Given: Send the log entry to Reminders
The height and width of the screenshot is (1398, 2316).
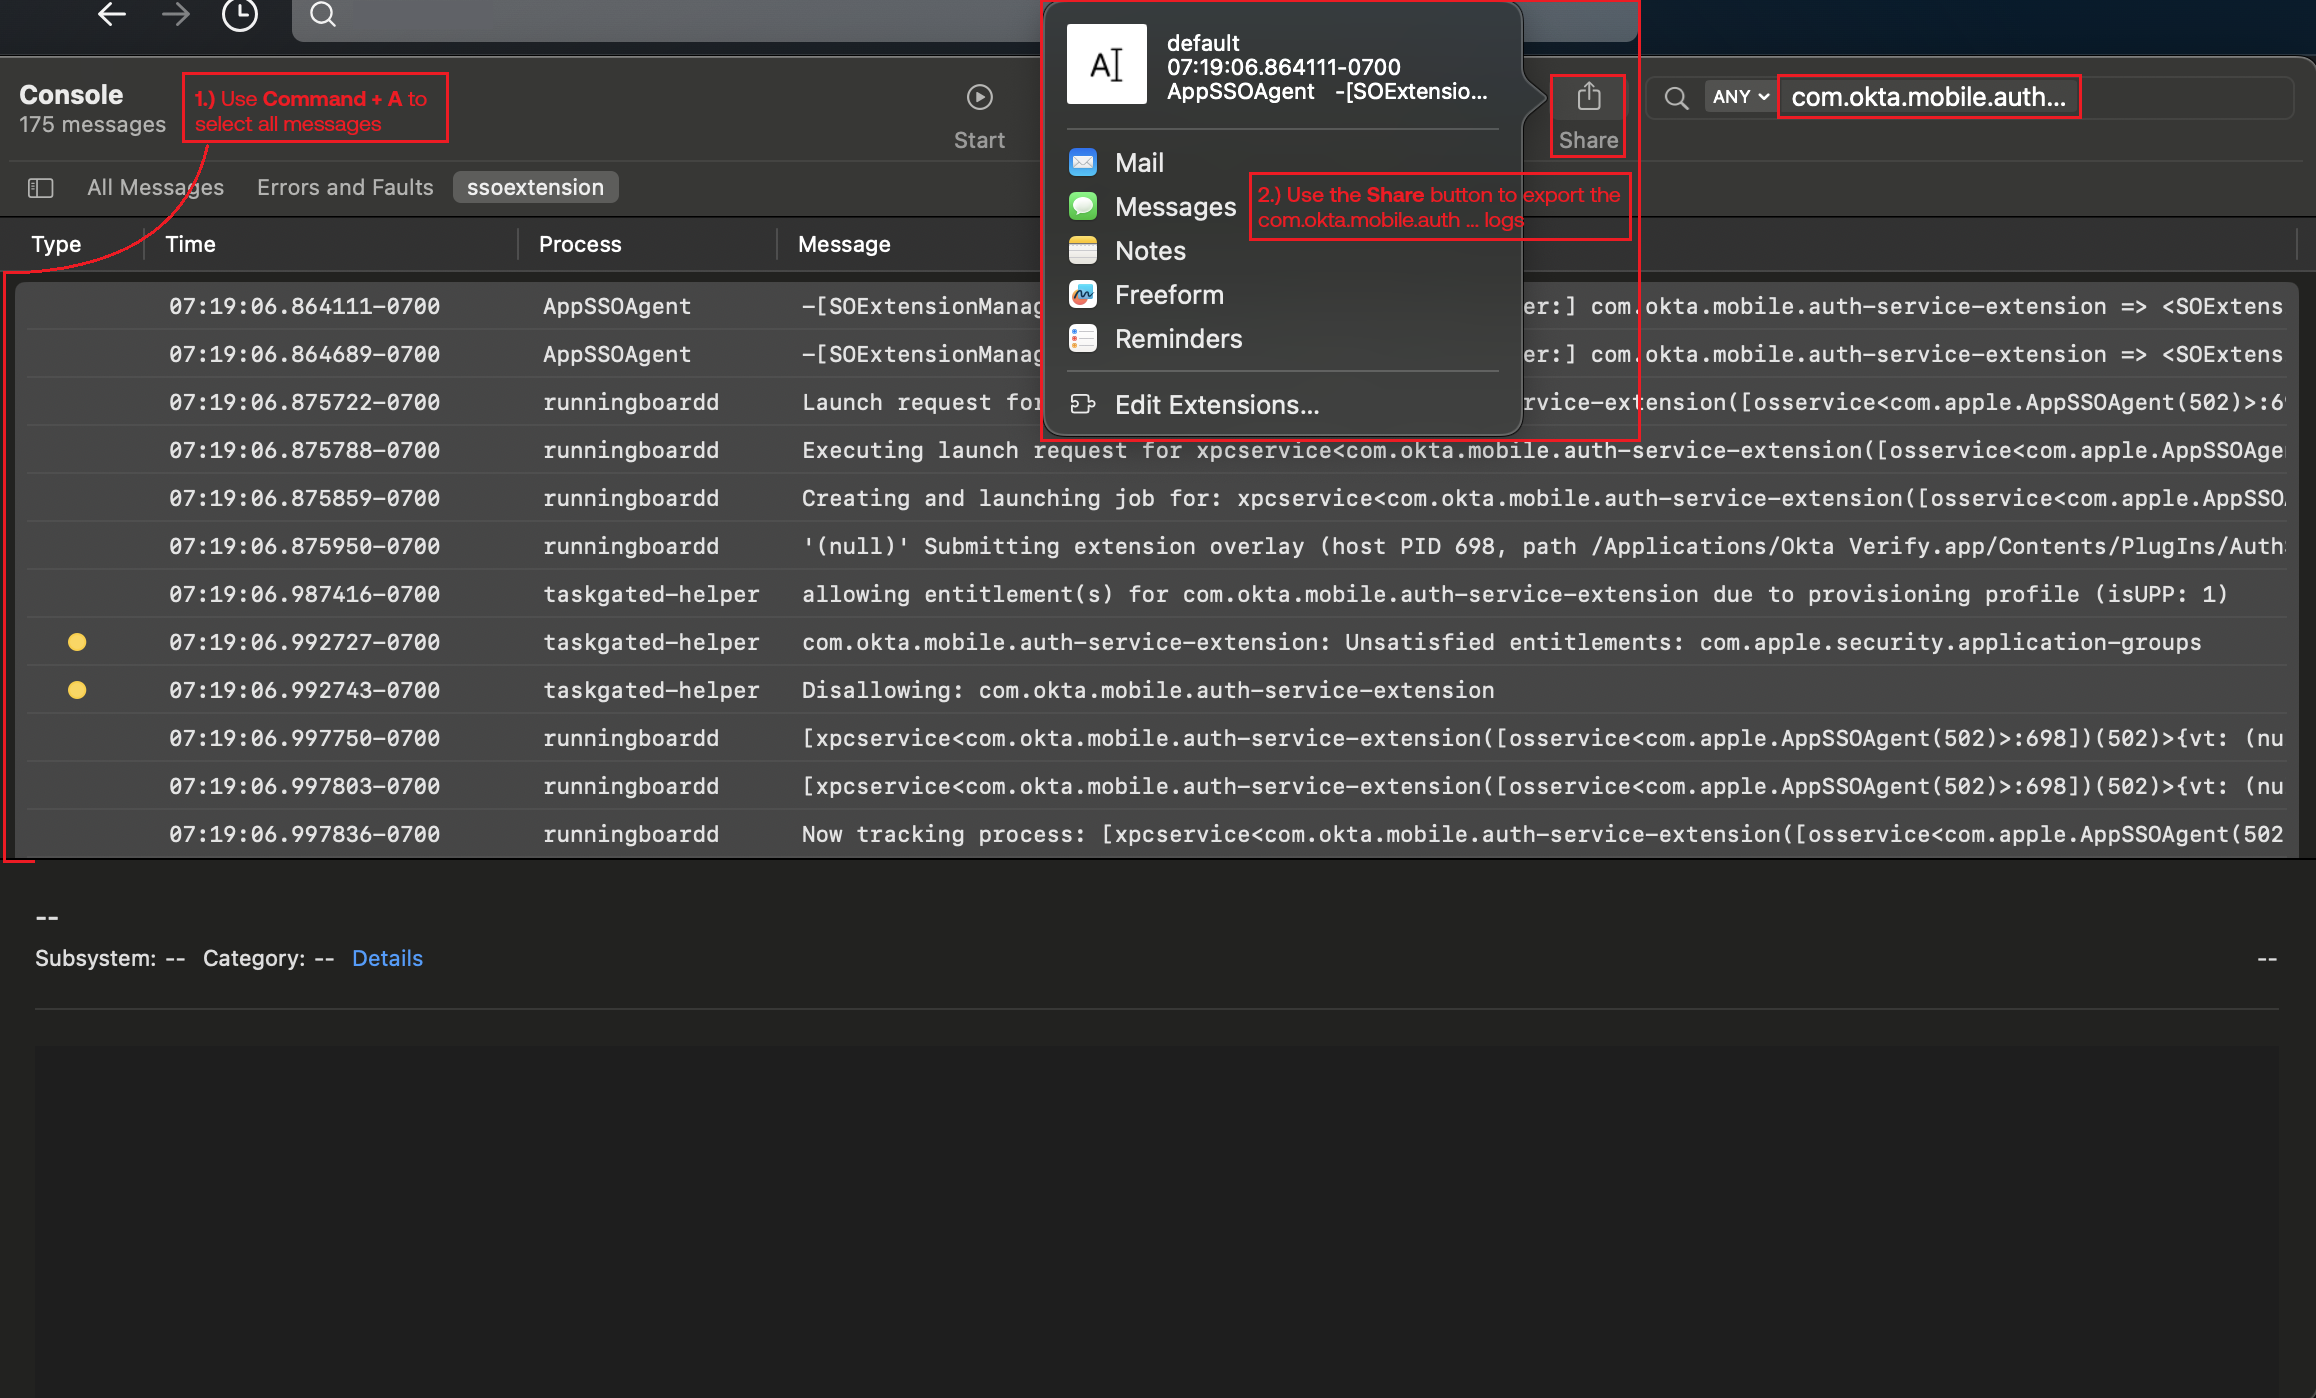Looking at the screenshot, I should point(1177,338).
